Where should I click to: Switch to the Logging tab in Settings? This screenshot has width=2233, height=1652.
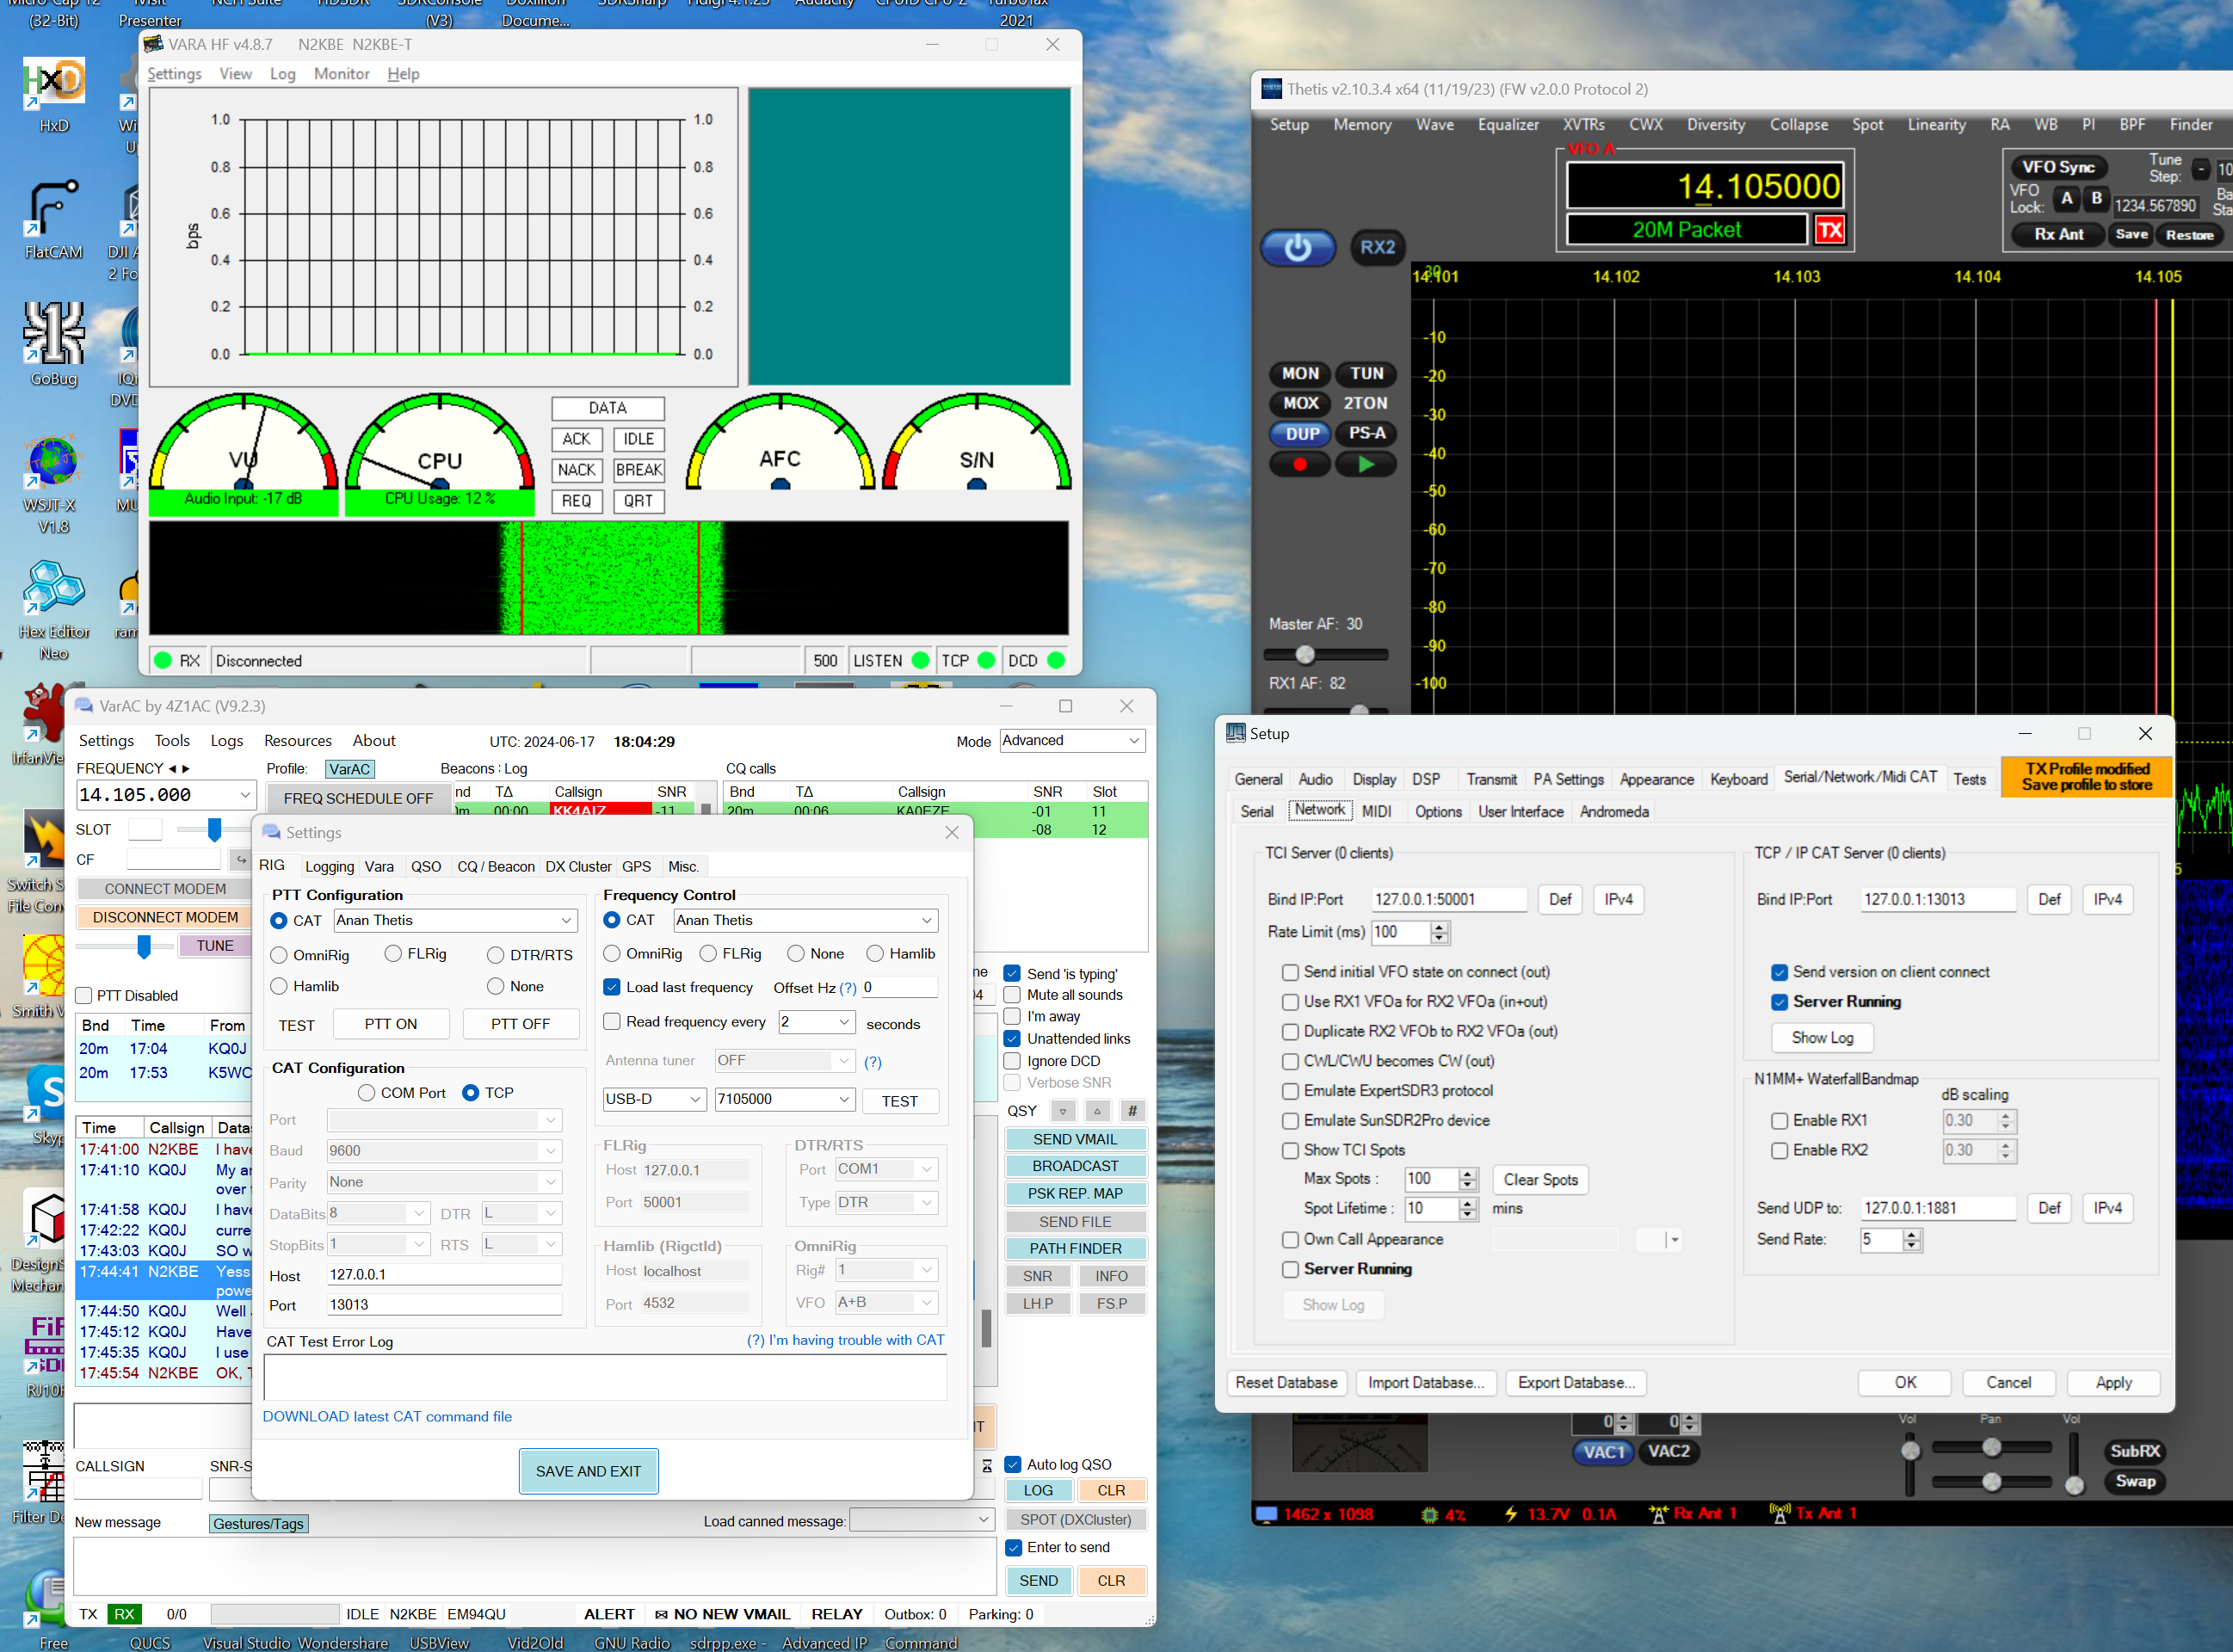[x=329, y=867]
